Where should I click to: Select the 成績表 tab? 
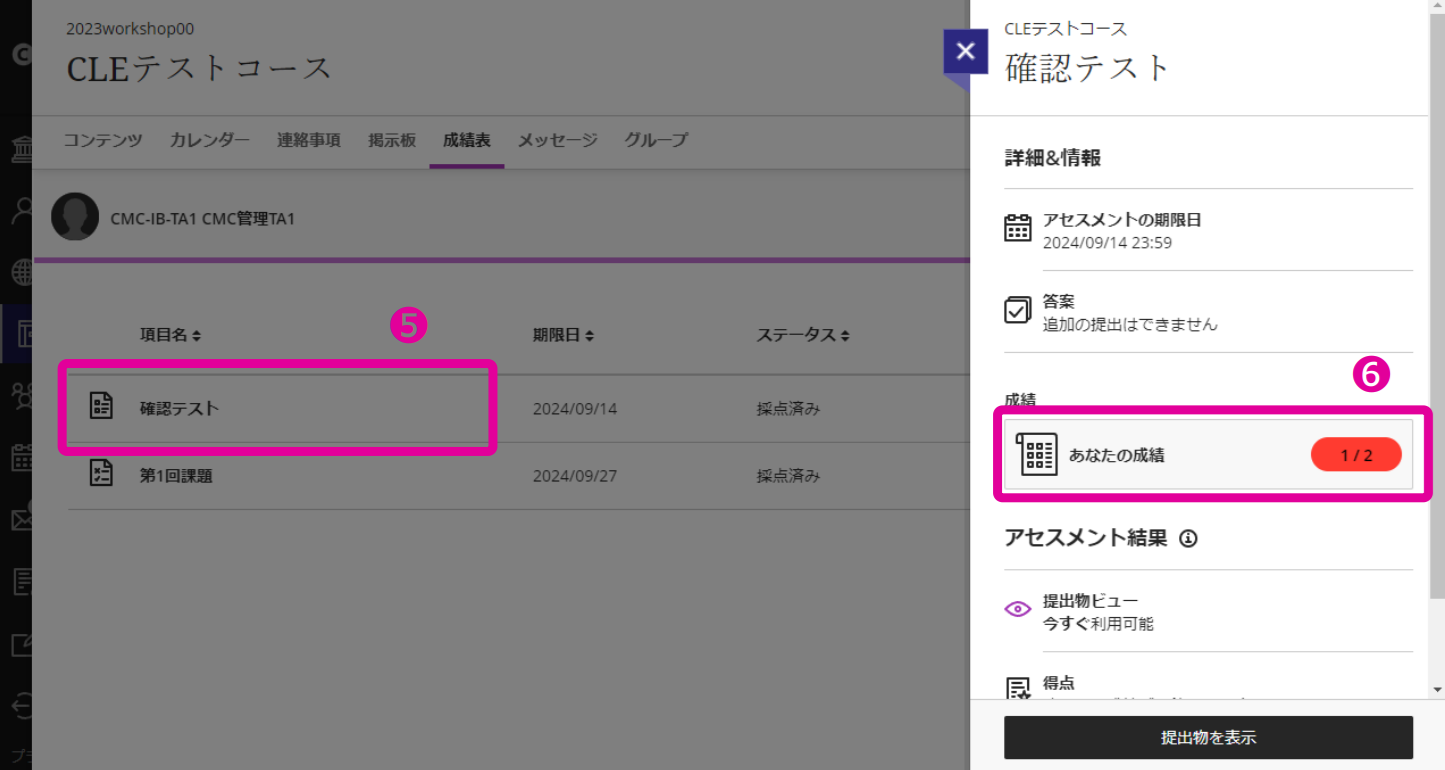[x=467, y=140]
